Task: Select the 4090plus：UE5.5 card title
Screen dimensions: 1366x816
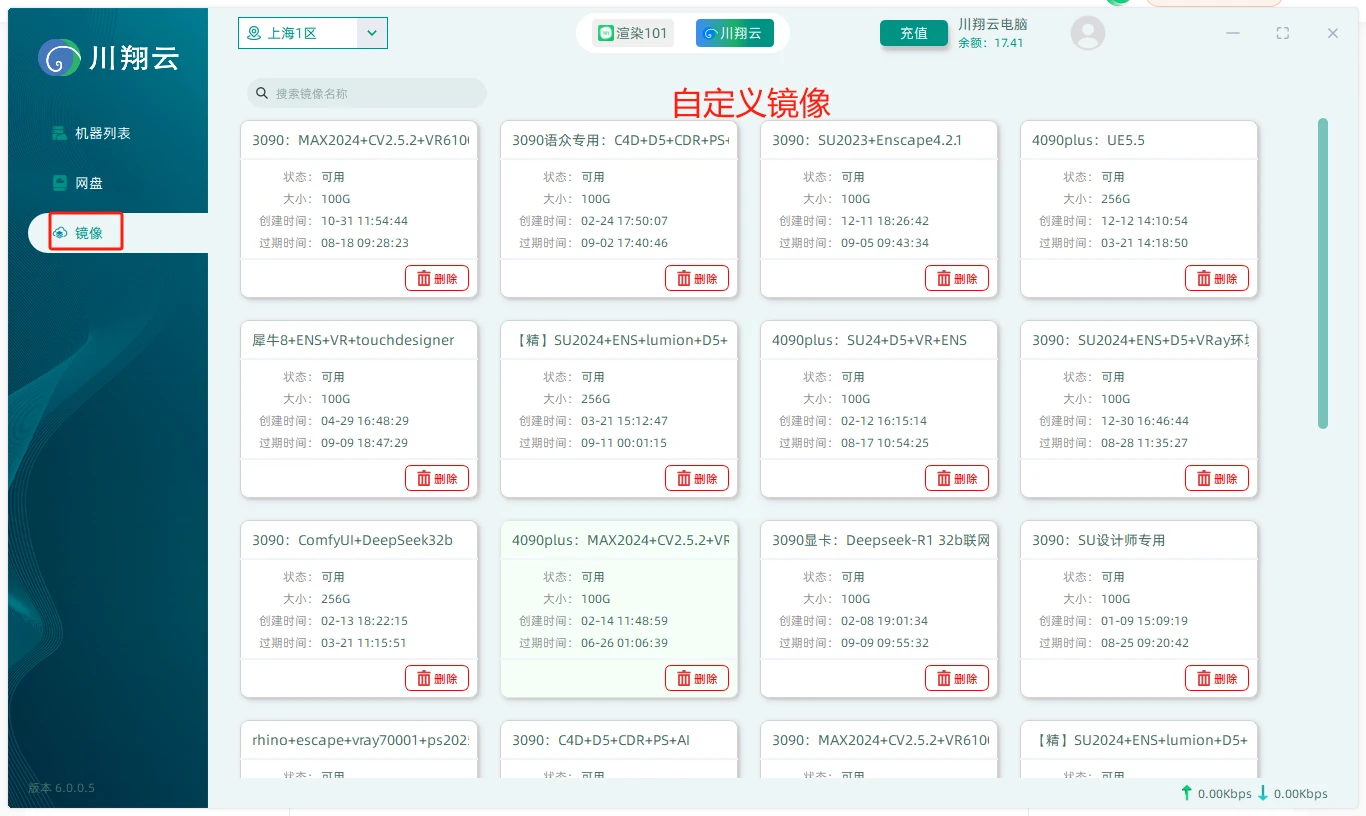Action: (x=1088, y=140)
